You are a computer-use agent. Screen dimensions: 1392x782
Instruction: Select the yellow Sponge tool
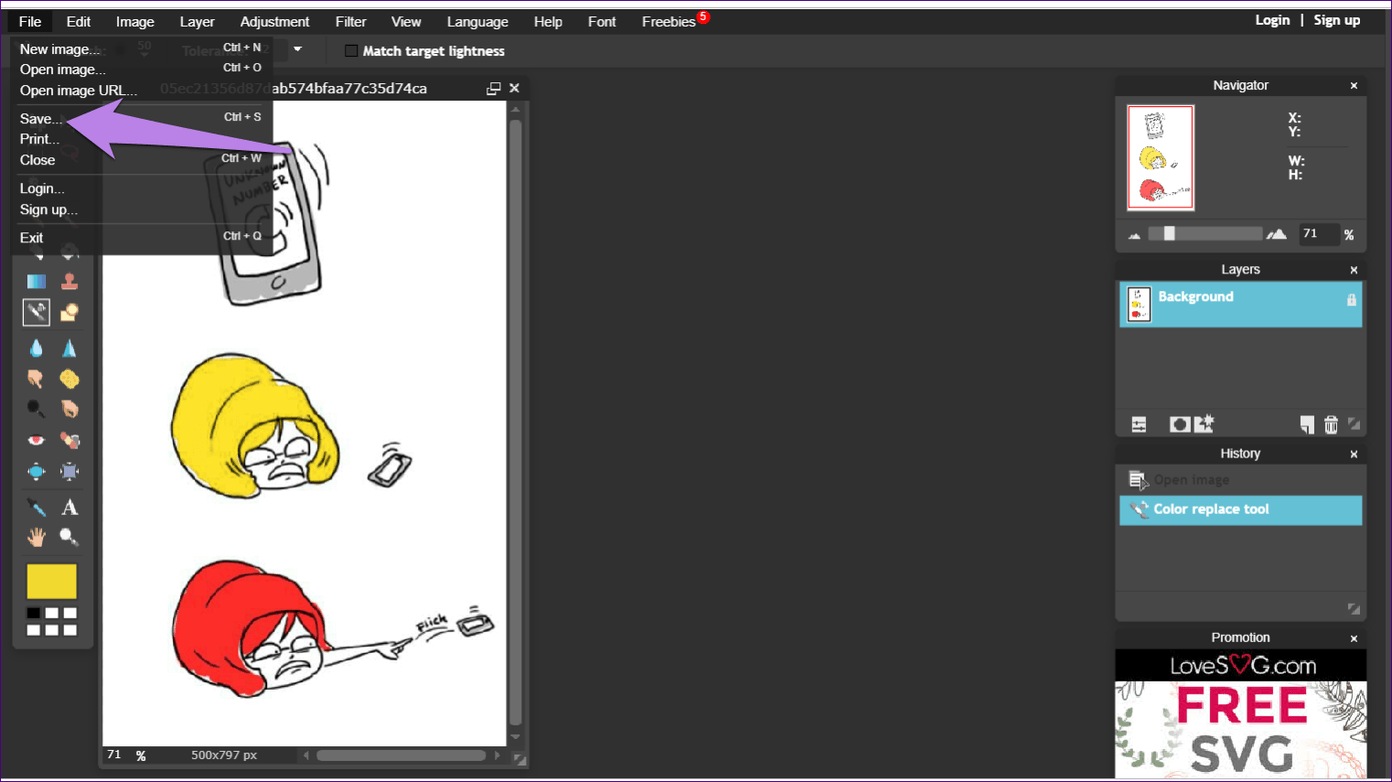click(x=69, y=379)
